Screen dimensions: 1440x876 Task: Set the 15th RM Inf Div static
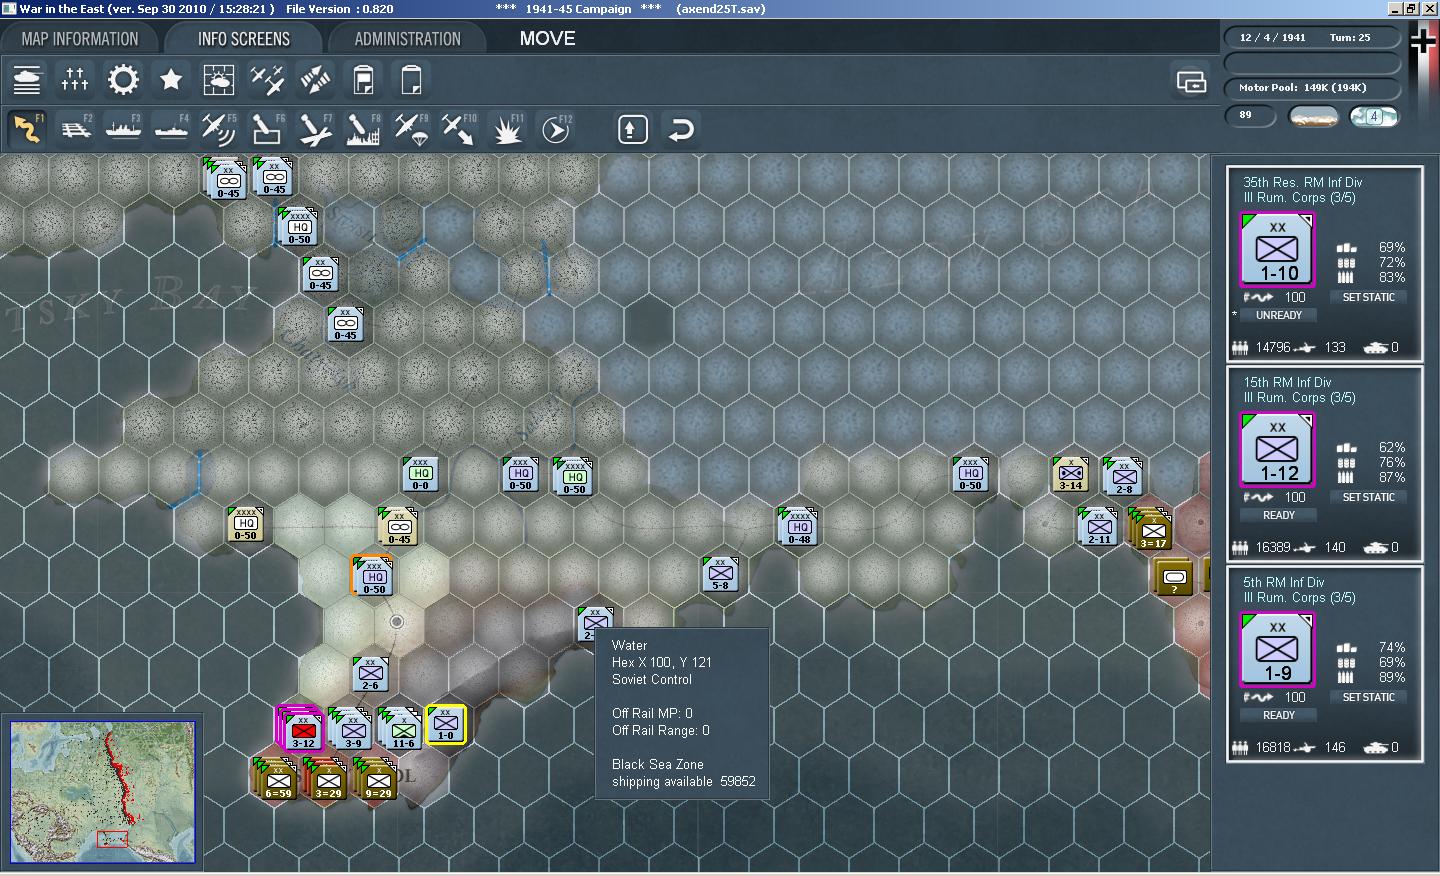1368,497
